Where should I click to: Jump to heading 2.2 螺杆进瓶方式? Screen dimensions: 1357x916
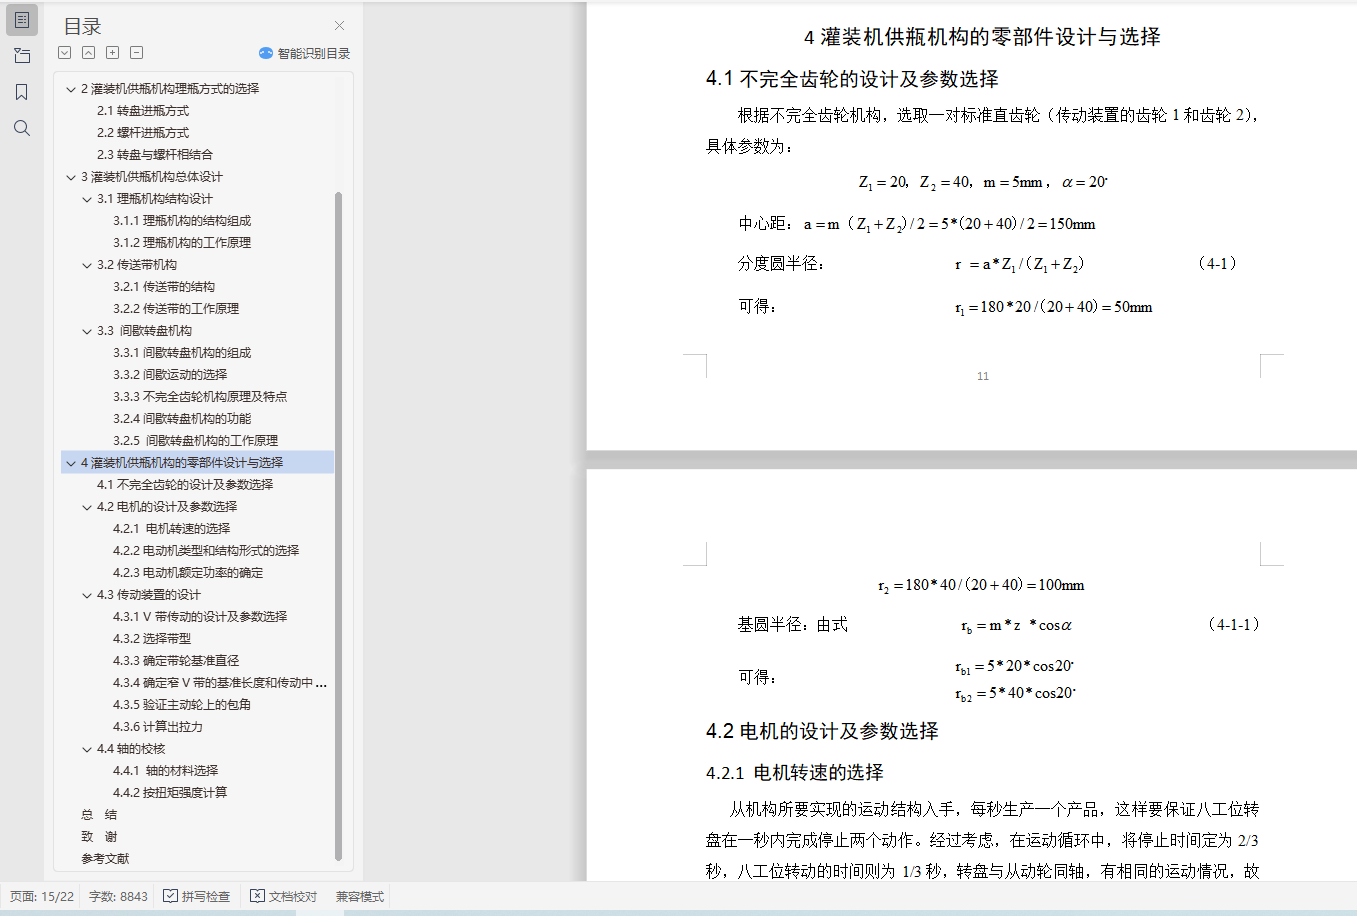pos(143,133)
